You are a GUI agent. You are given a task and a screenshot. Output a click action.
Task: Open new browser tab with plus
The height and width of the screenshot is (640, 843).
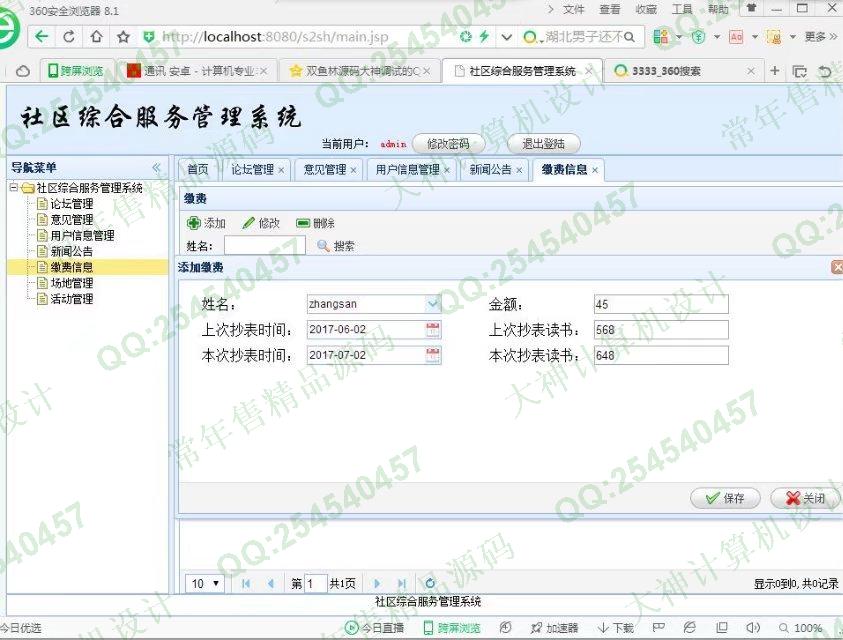click(x=775, y=70)
